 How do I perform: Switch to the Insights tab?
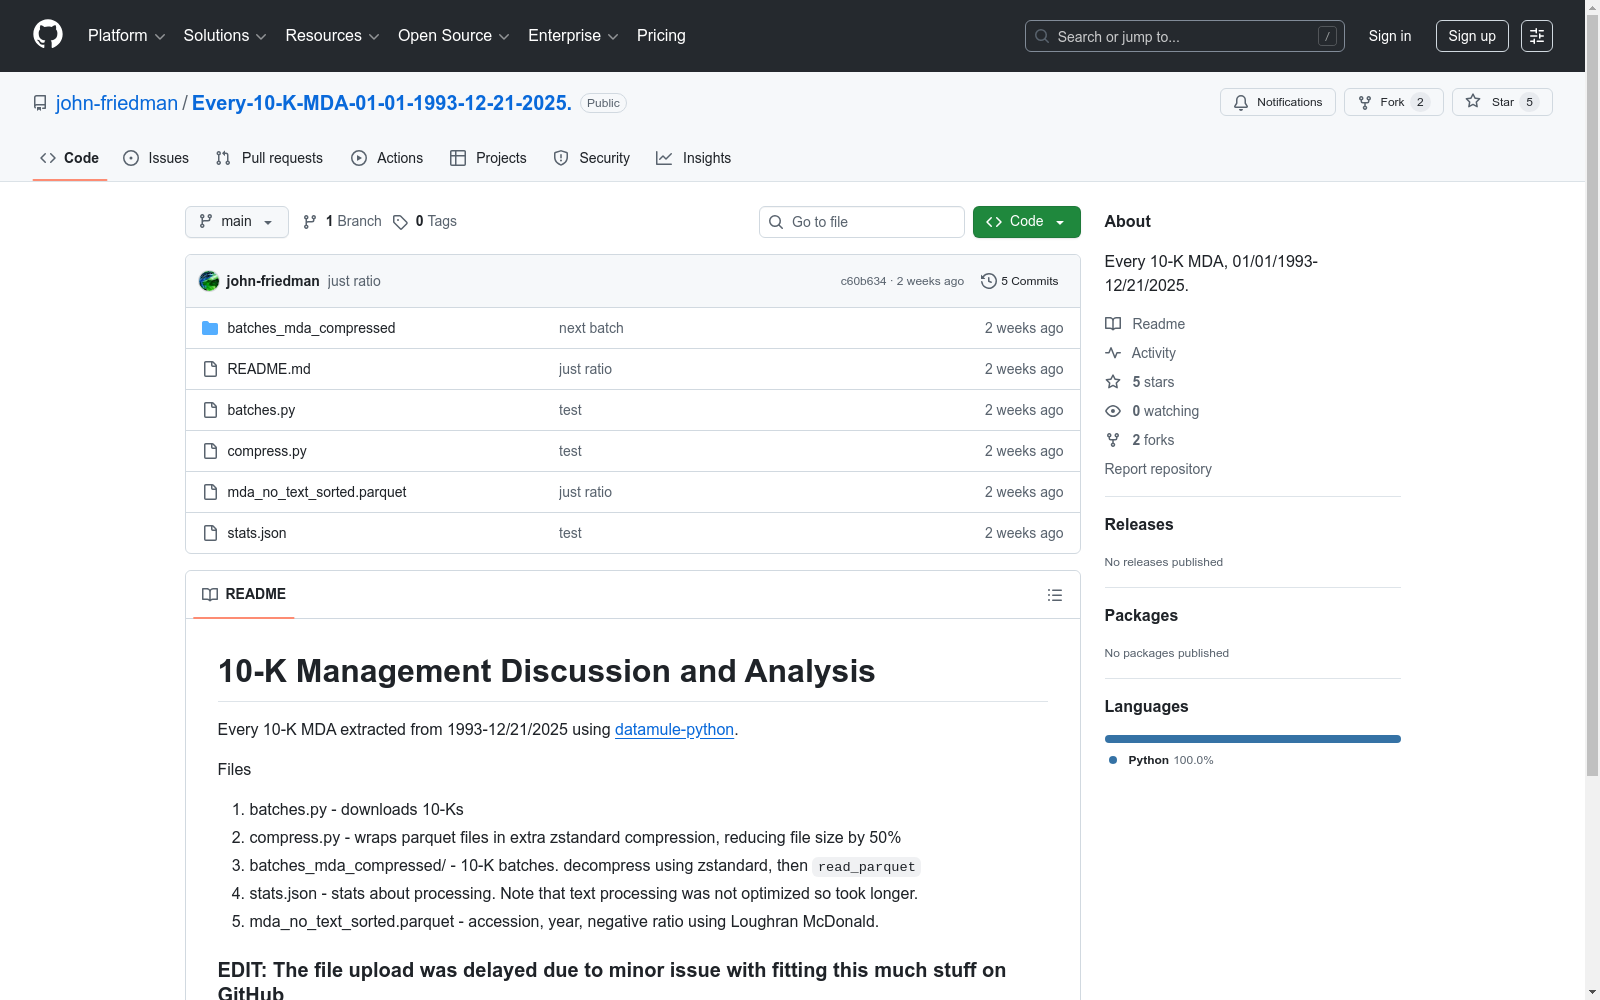coord(694,158)
